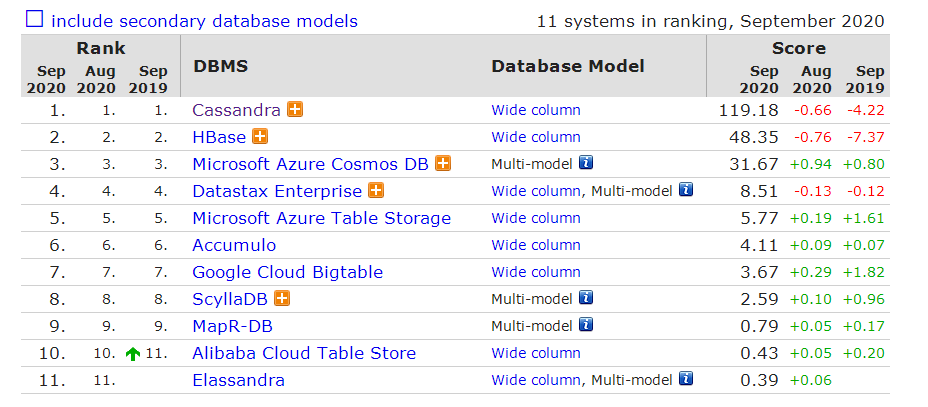Click info icon in Elassandra row
Screen dimensions: 928x407
(685, 378)
